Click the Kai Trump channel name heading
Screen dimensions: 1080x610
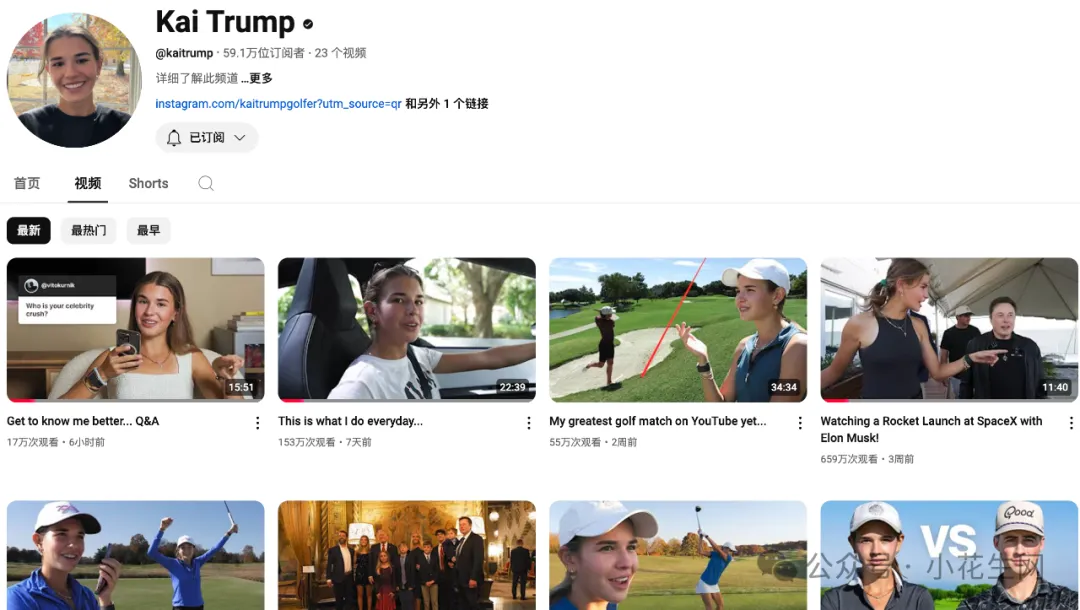pyautogui.click(x=225, y=22)
